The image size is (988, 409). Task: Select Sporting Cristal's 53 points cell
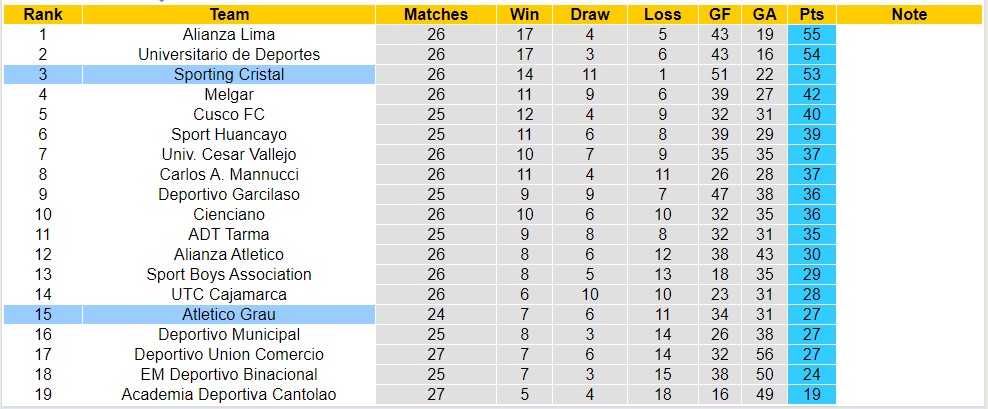coord(811,74)
